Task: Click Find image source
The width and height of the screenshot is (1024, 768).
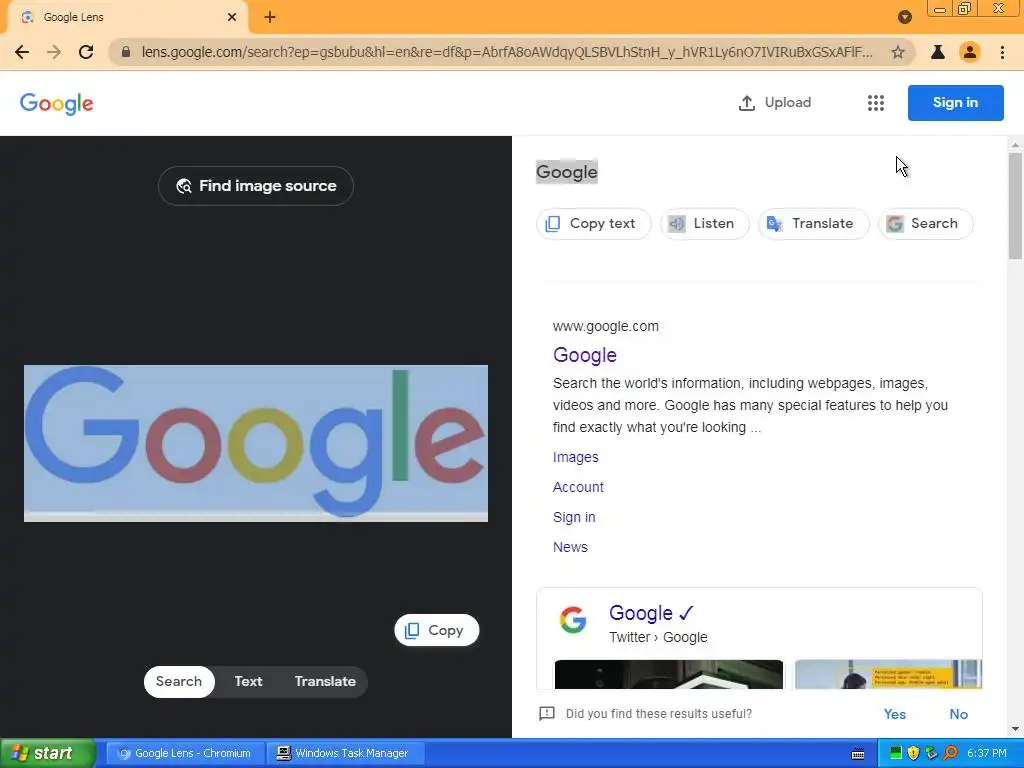Action: tap(256, 186)
